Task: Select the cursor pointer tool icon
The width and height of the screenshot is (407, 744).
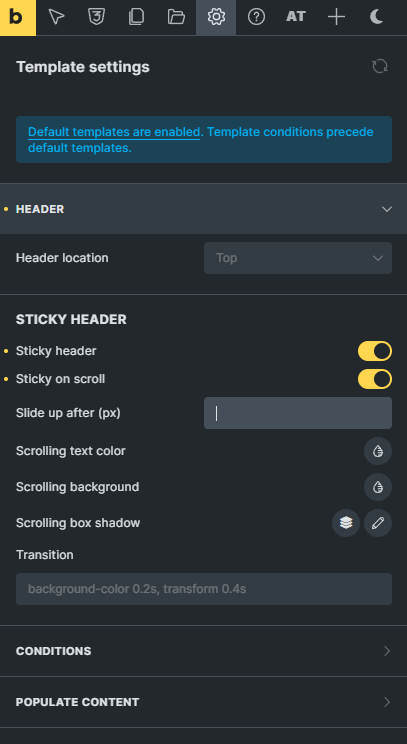Action: click(x=56, y=18)
